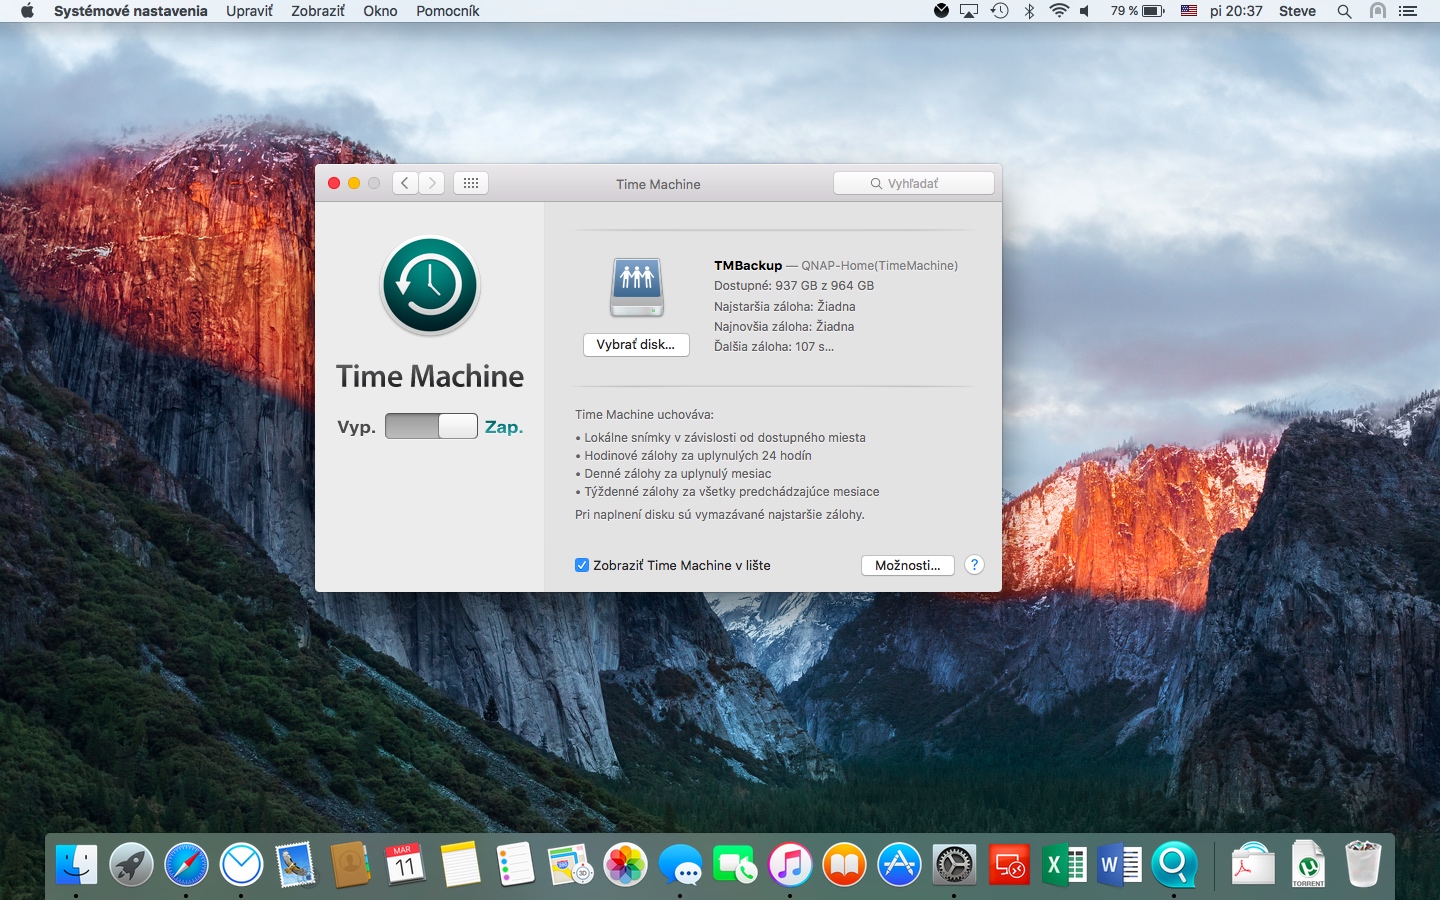Click the TMBackup network disk icon
Image resolution: width=1440 pixels, height=900 pixels.
(637, 286)
